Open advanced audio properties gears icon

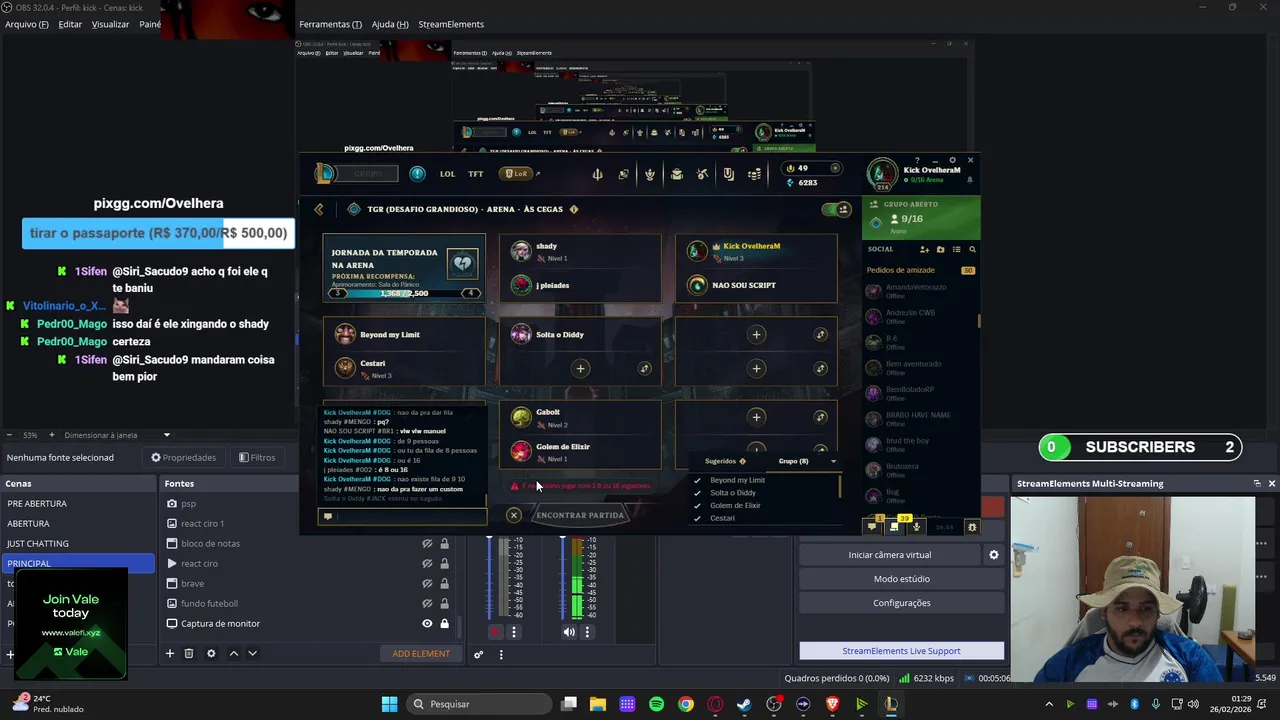coord(479,654)
